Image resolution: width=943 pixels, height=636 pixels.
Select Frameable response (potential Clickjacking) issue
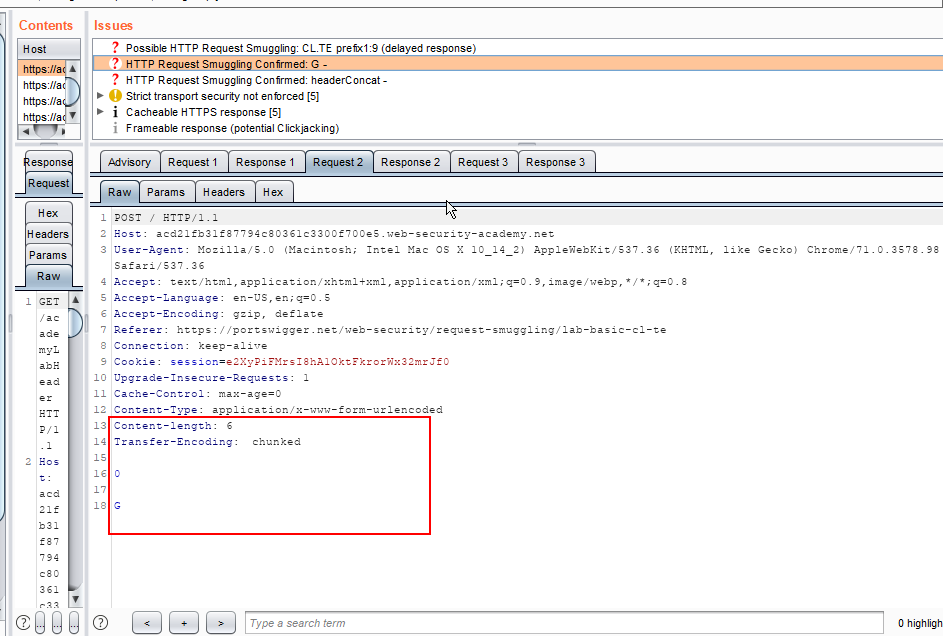click(x=232, y=128)
